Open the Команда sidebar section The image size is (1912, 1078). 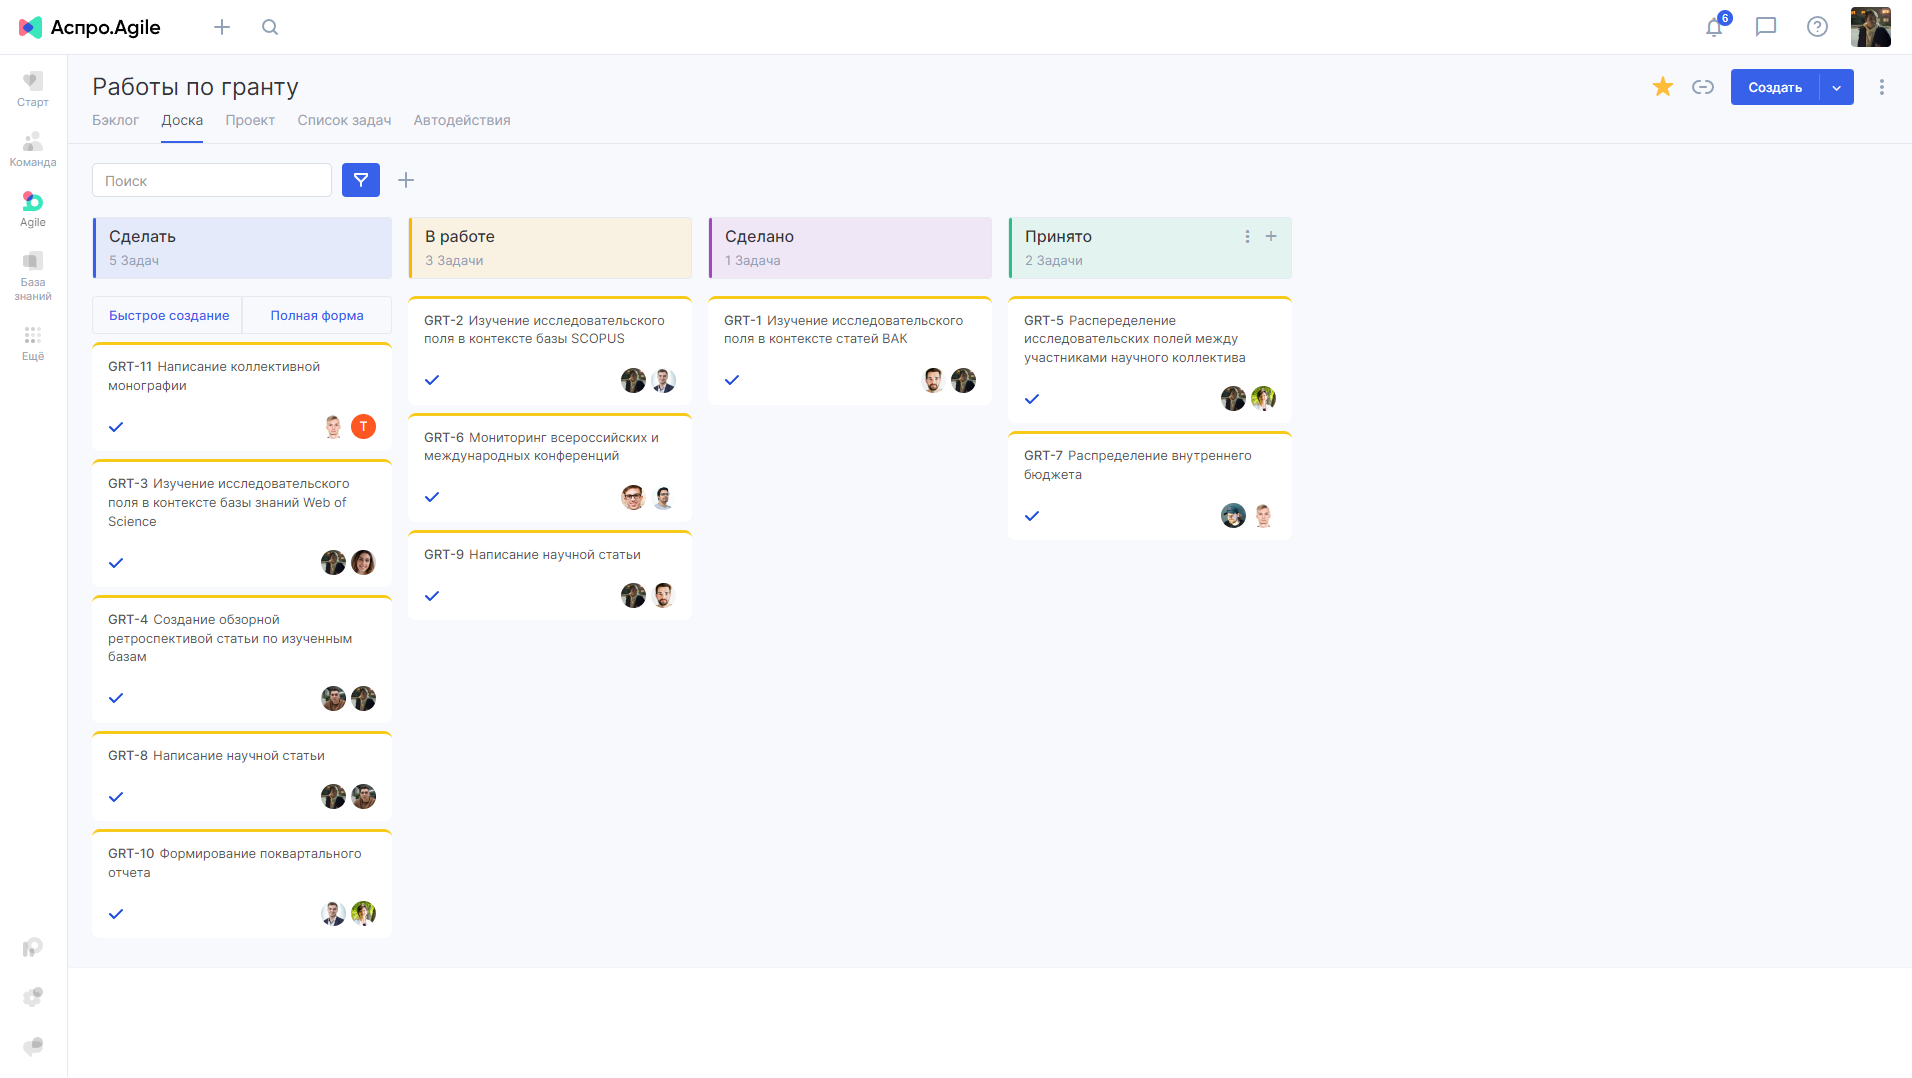(33, 149)
